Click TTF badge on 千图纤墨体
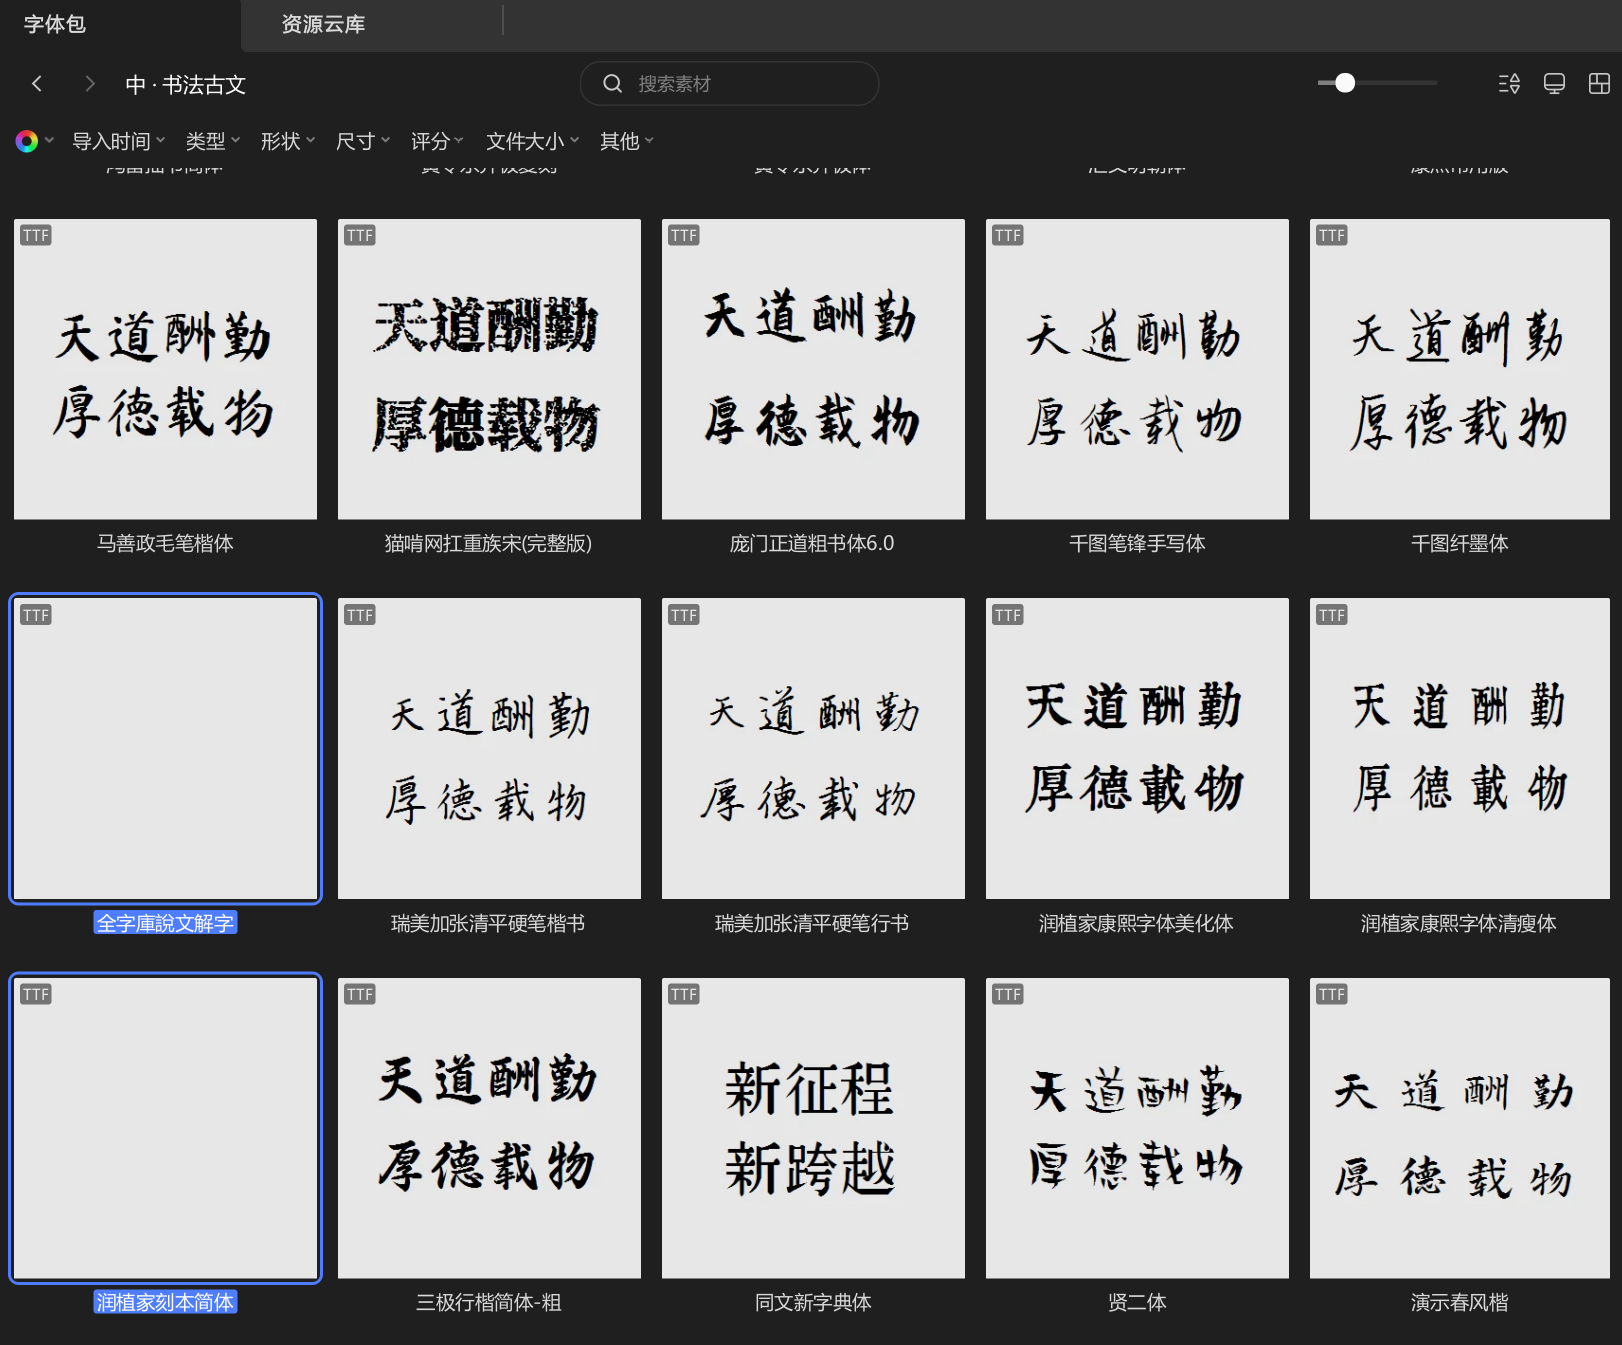Viewport: 1622px width, 1345px height. (x=1332, y=235)
